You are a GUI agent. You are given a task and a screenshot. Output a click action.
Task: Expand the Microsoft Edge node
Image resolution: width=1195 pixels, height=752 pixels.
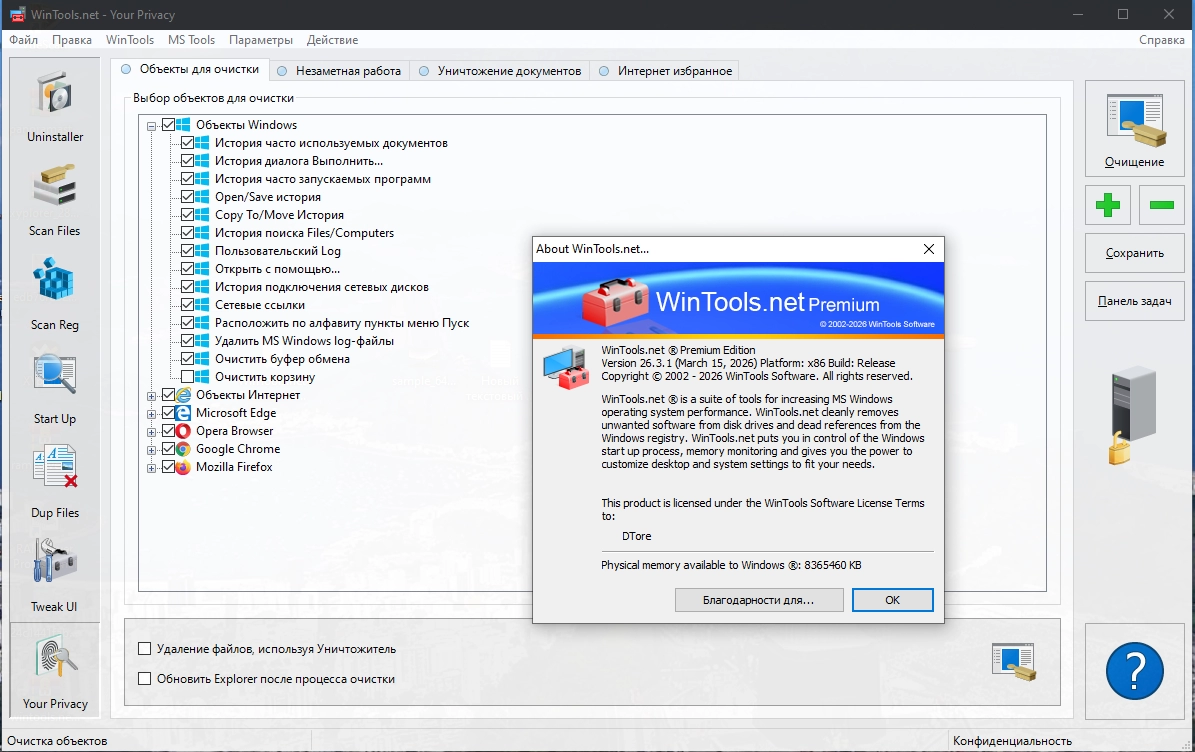click(x=152, y=414)
